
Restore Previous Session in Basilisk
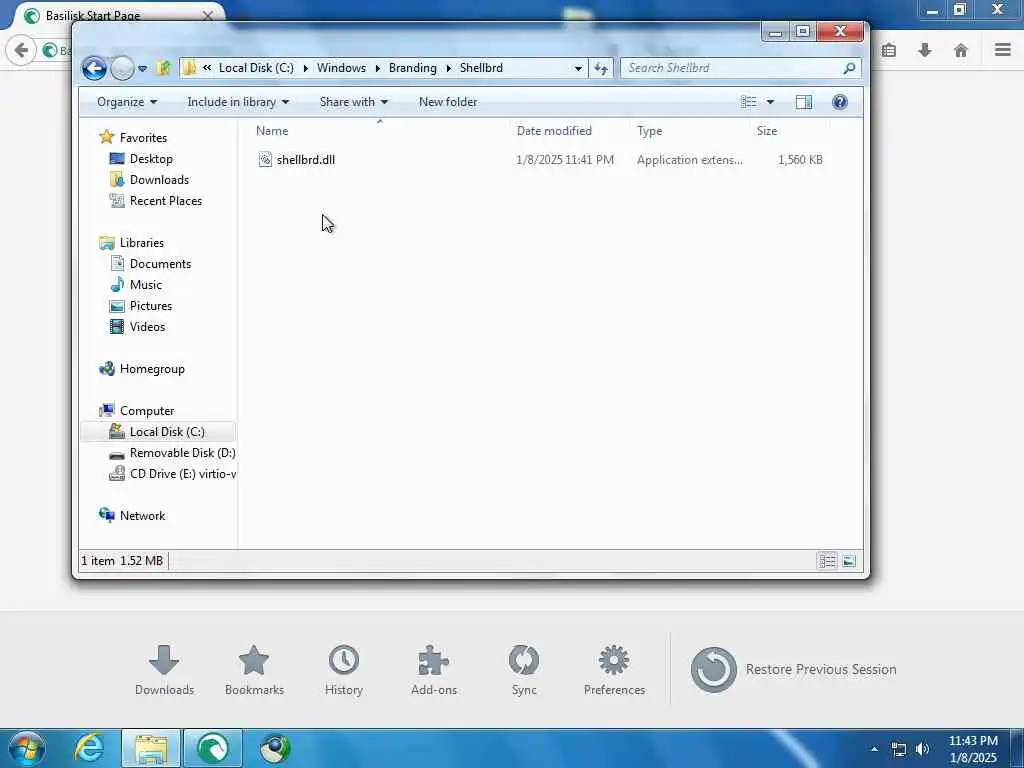(793, 669)
